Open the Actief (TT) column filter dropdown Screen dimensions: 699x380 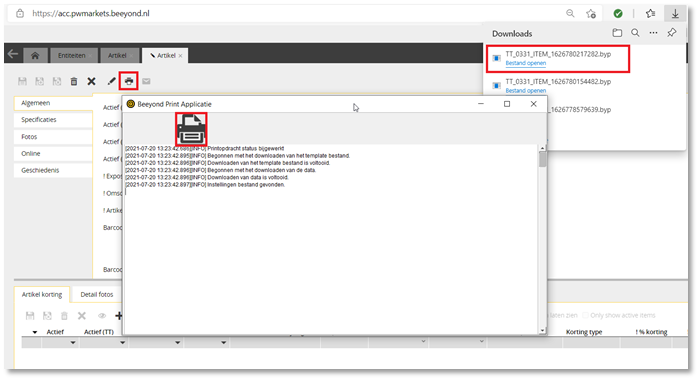pos(122,343)
